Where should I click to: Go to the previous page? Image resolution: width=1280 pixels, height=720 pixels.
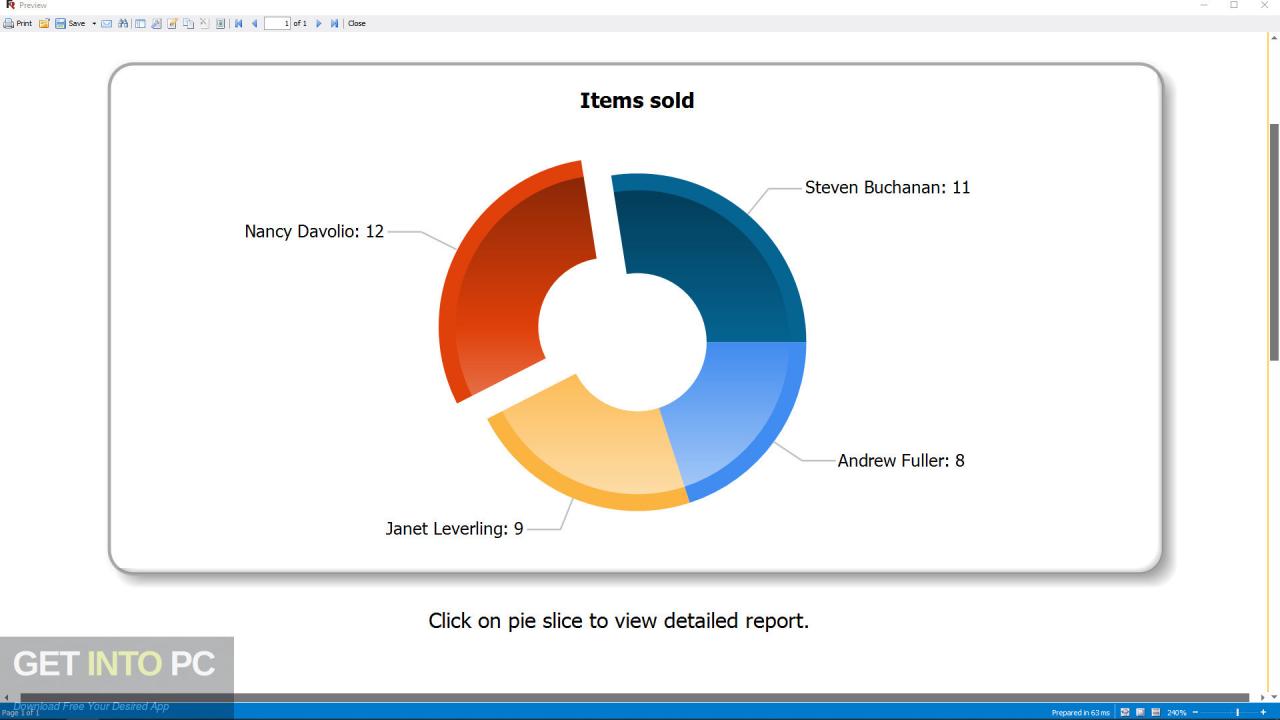[x=254, y=23]
